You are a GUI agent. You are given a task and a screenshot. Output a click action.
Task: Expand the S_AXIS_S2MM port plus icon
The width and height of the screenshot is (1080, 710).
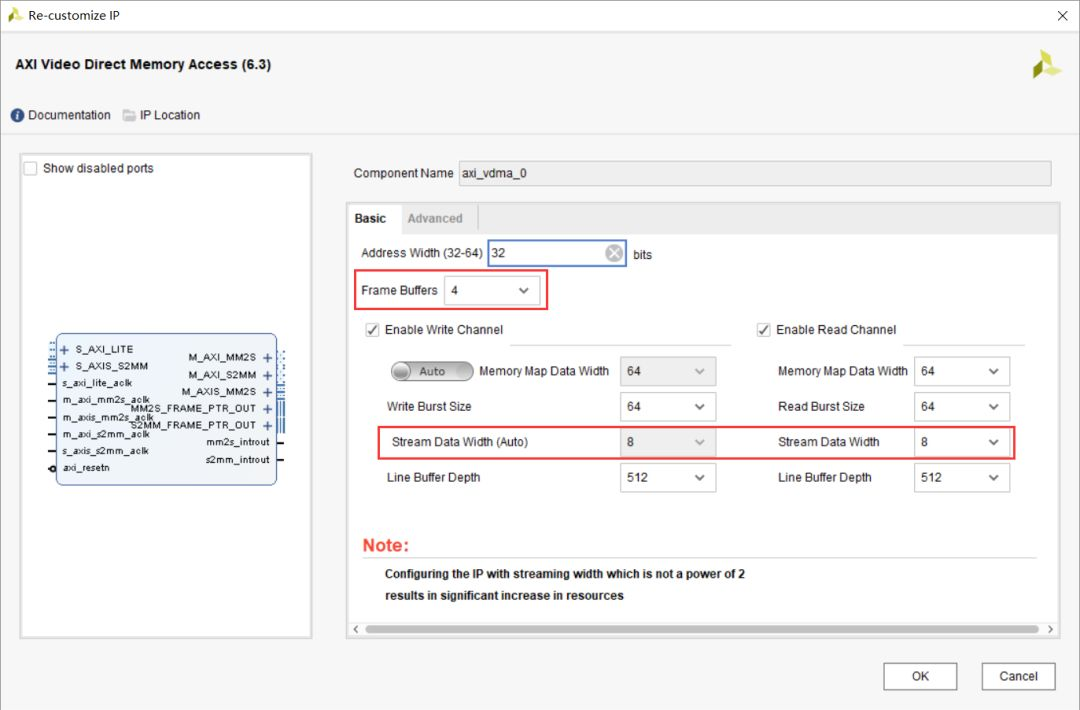[64, 366]
